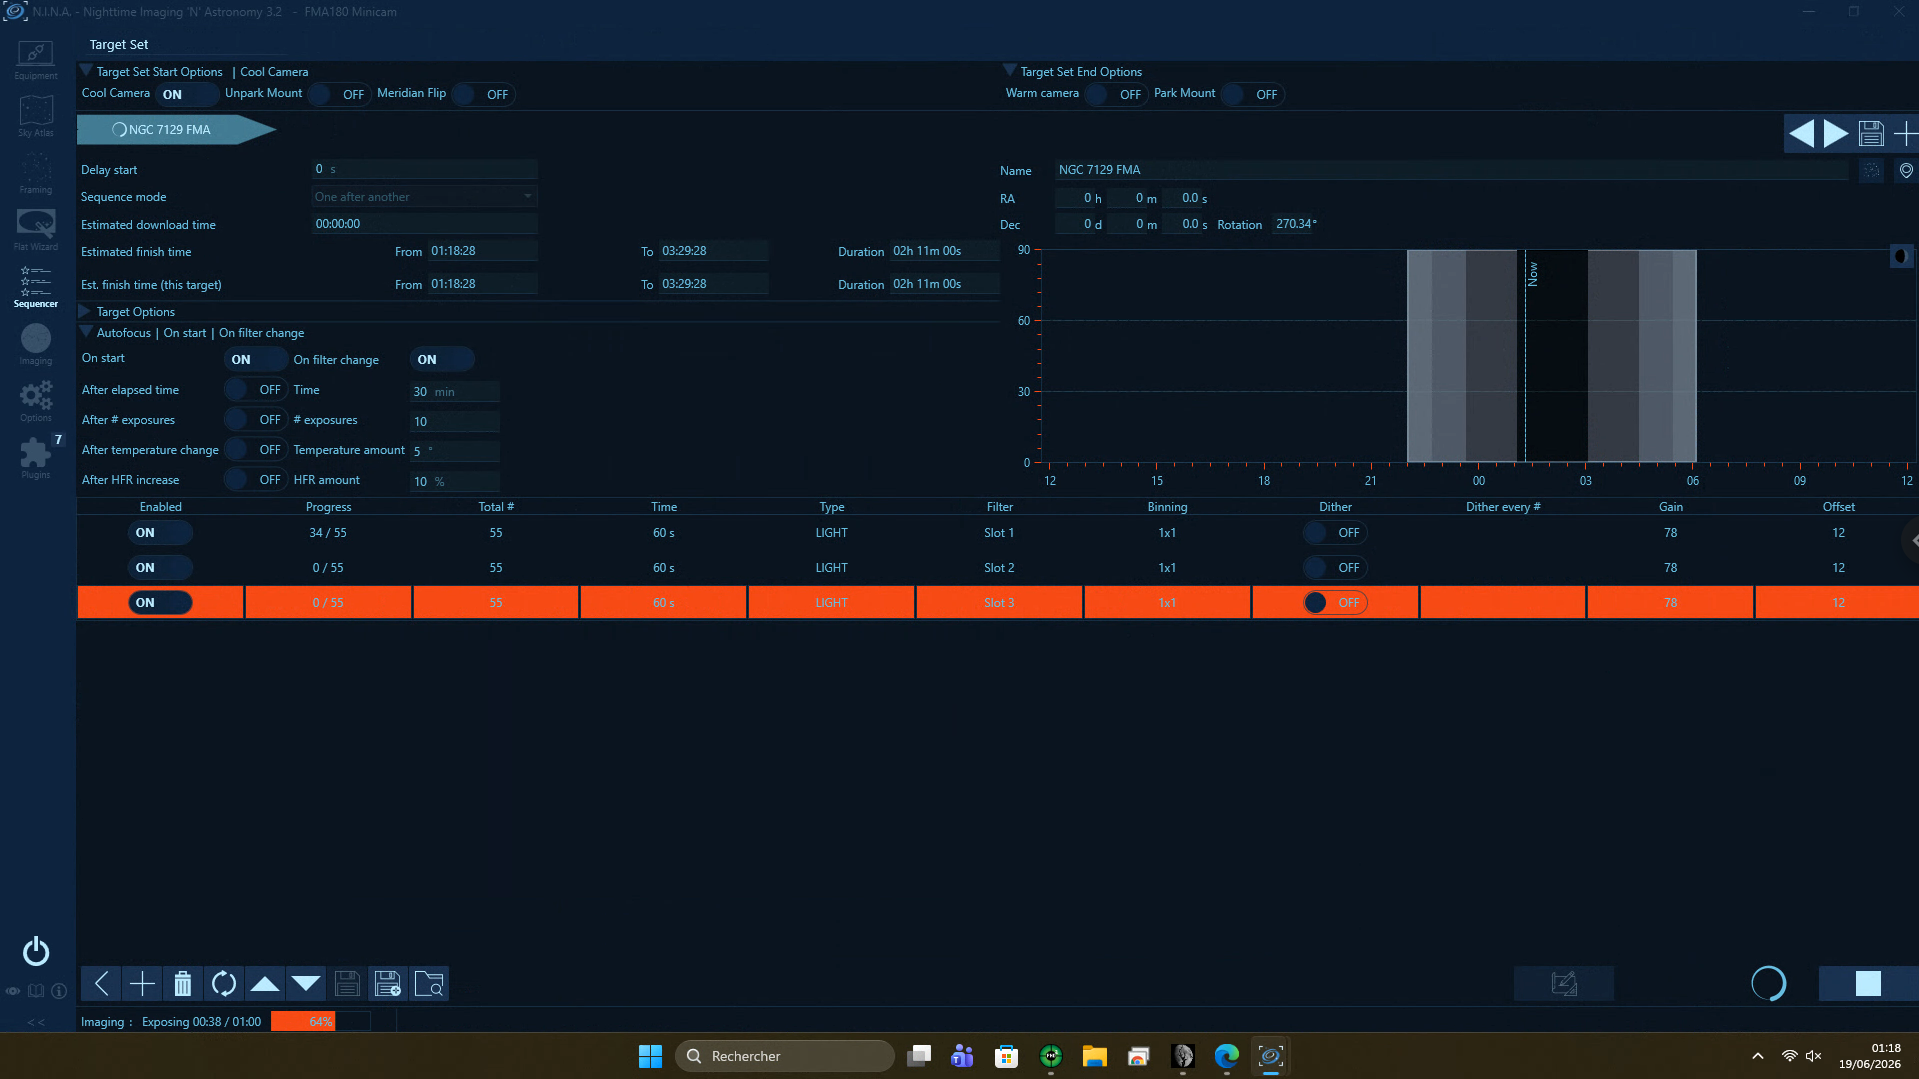1919x1079 pixels.
Task: Collapse the Autofocus section
Action: coord(87,332)
